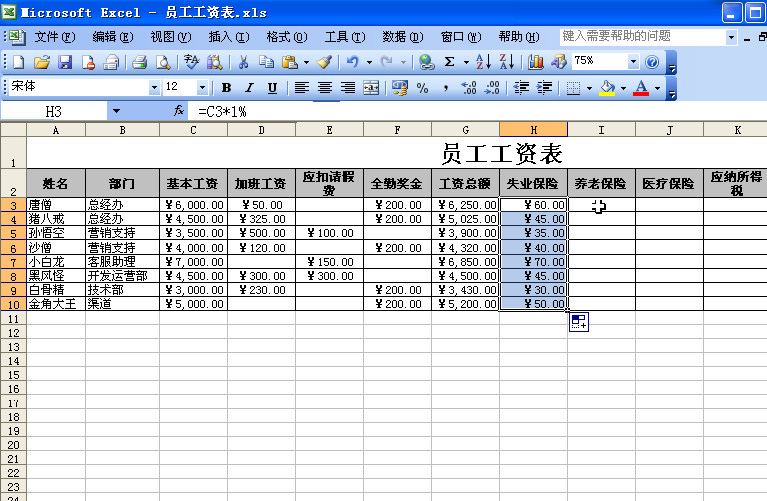Toggle italic formatting
Screen dimensions: 767x501
pos(249,88)
